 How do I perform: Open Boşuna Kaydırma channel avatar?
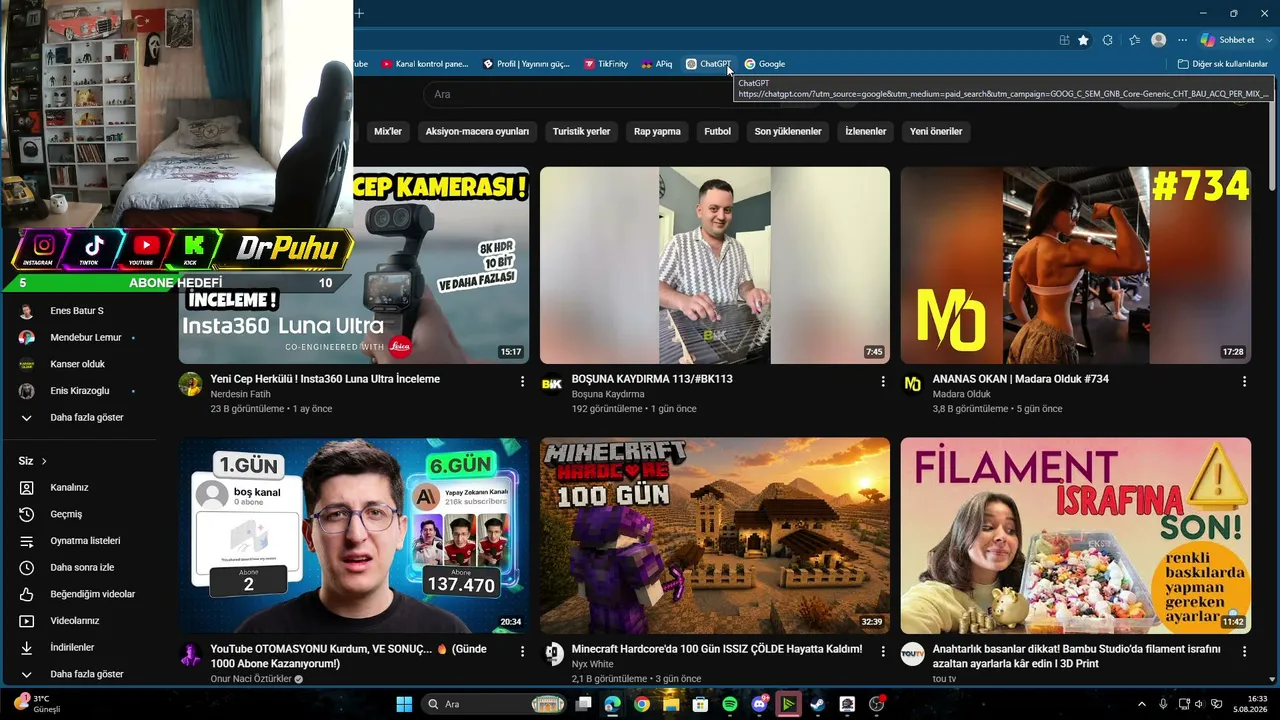click(x=552, y=384)
